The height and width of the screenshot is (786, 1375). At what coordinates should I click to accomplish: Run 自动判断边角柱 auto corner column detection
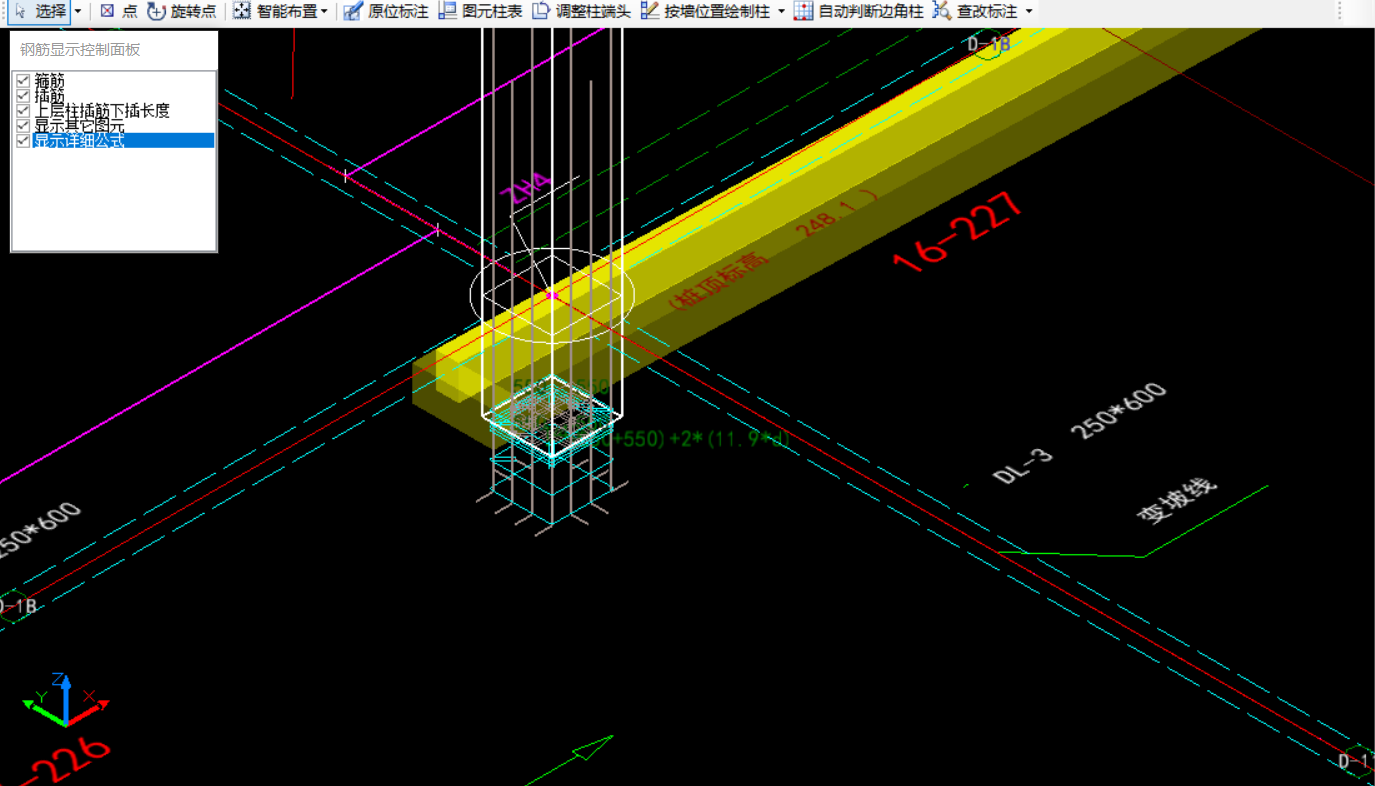[858, 11]
